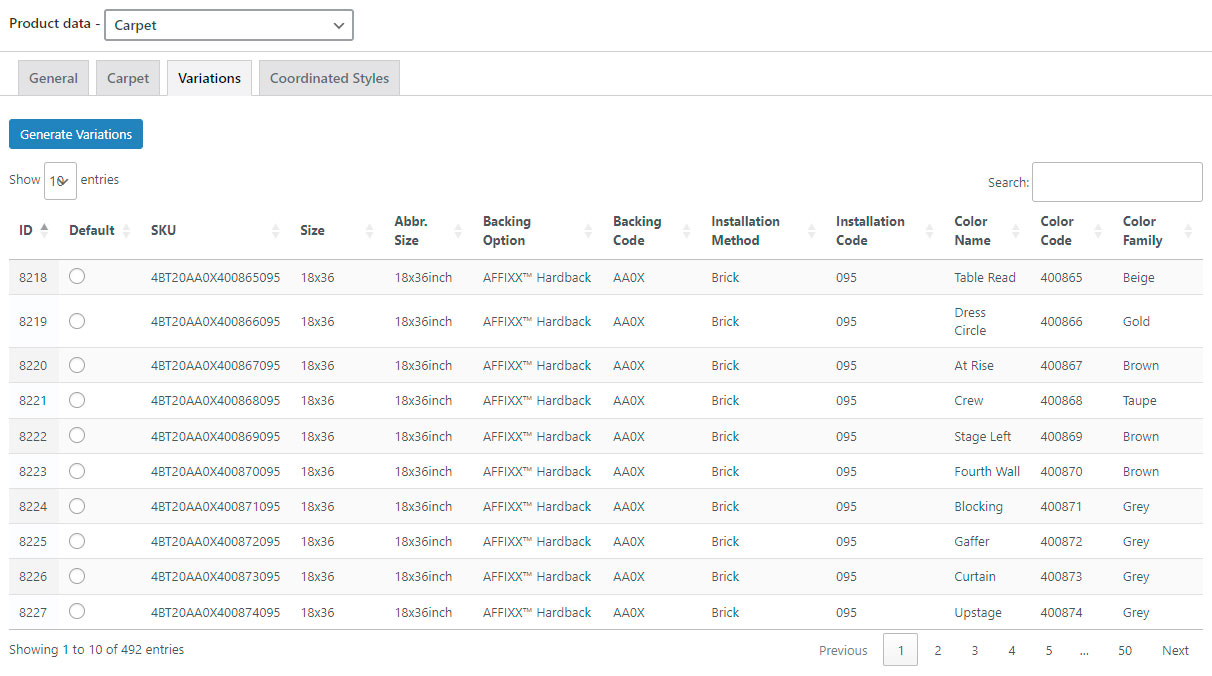Sort by Default column sort arrows
The image size is (1212, 676).
point(126,231)
